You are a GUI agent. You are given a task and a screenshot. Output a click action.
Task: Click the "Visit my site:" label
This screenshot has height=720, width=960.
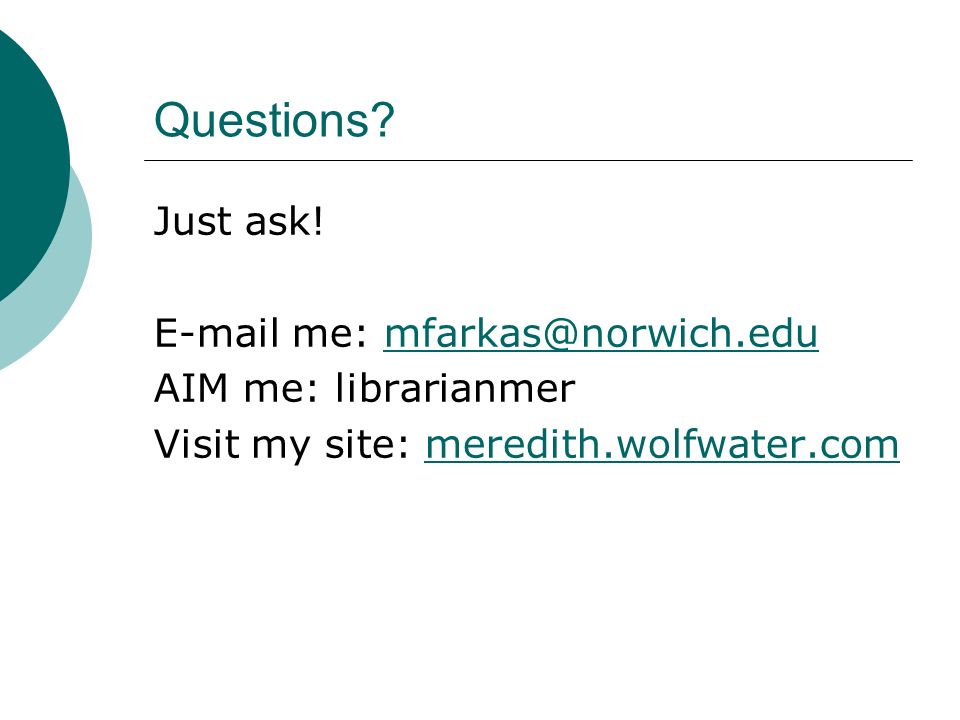pyautogui.click(x=282, y=444)
